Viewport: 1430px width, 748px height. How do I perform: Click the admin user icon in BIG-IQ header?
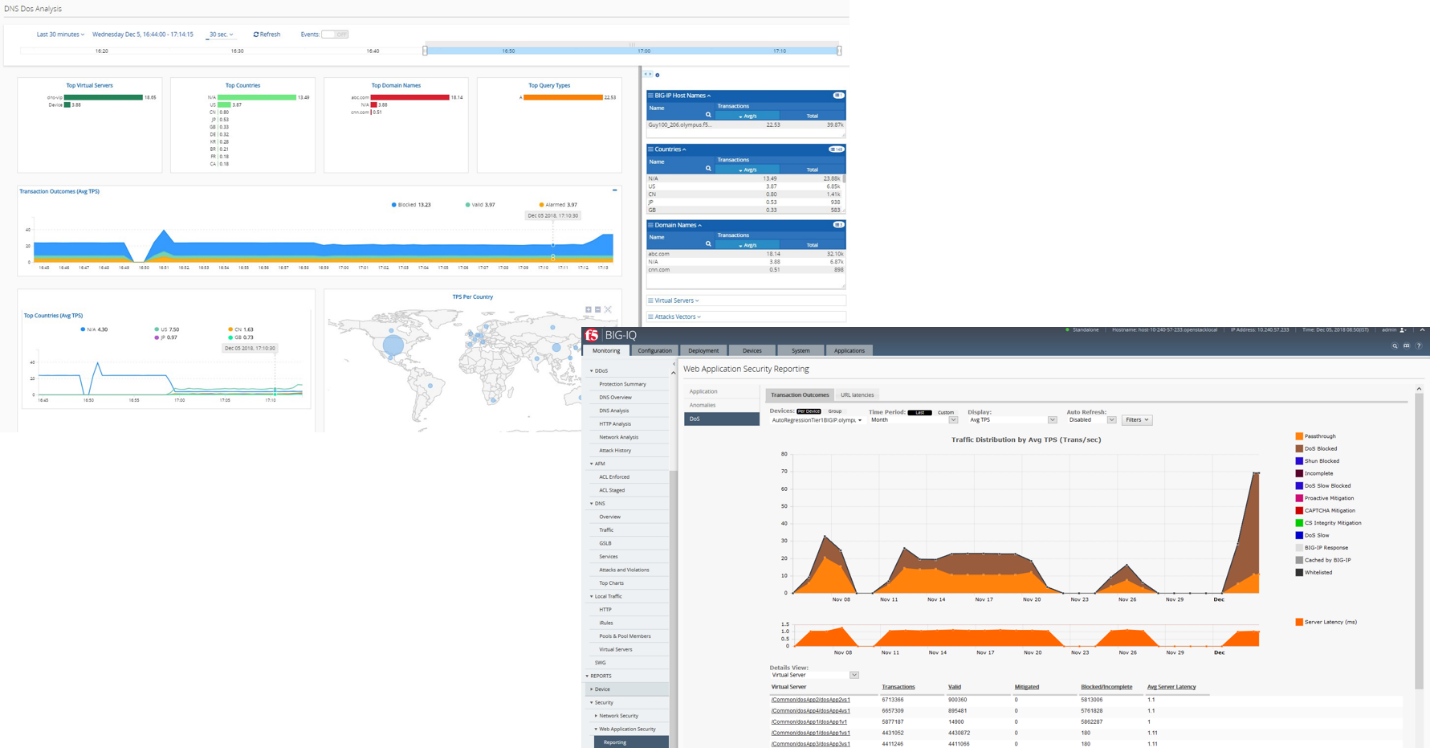point(1405,329)
